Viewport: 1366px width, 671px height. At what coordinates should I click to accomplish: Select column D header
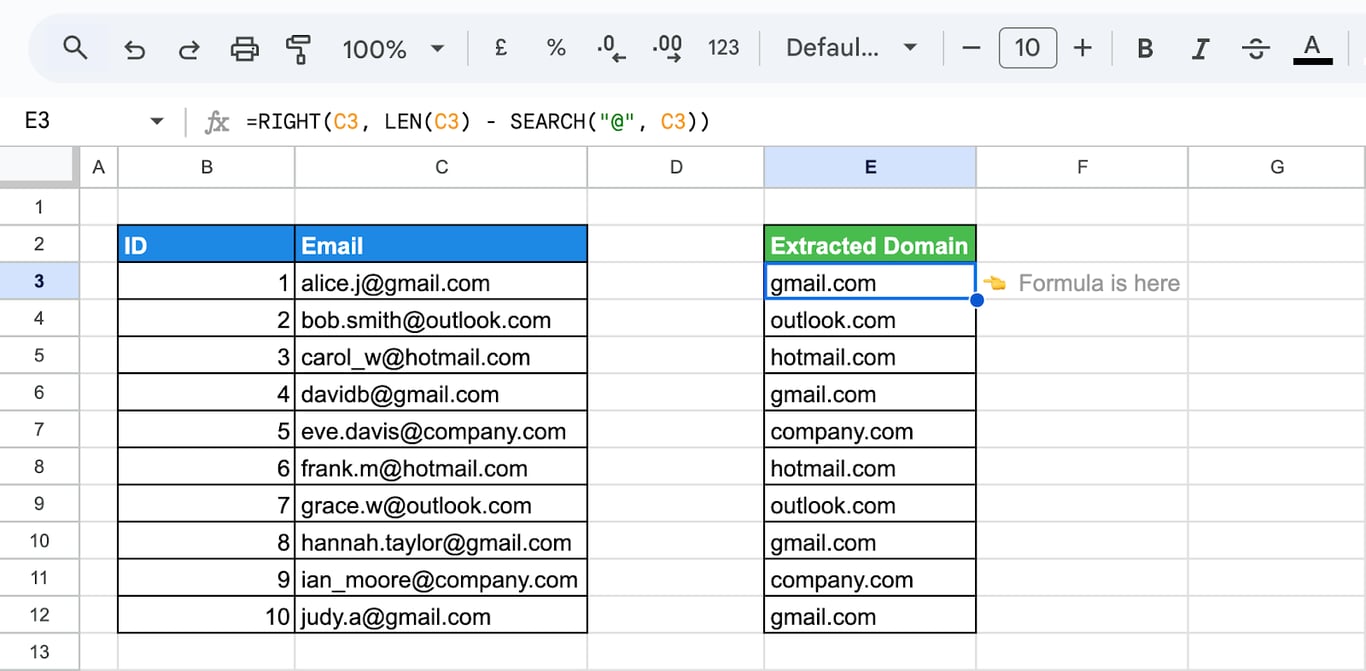[x=676, y=167]
